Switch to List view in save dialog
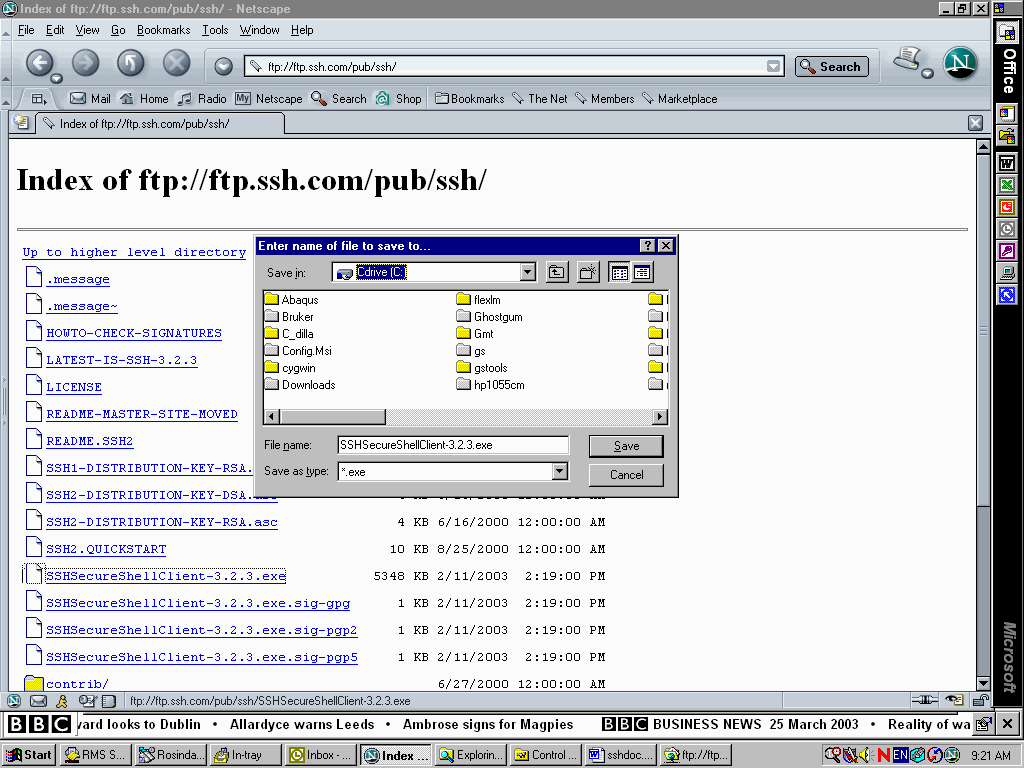This screenshot has height=768, width=1024. (x=619, y=272)
